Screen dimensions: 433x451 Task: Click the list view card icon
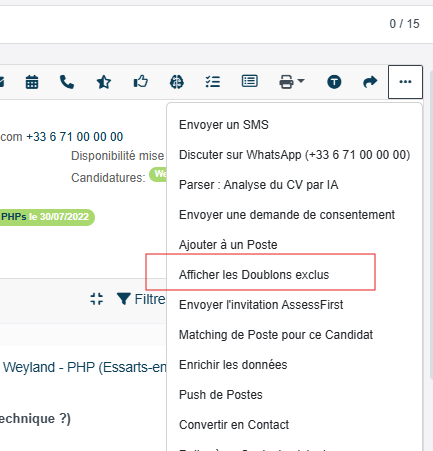(250, 81)
